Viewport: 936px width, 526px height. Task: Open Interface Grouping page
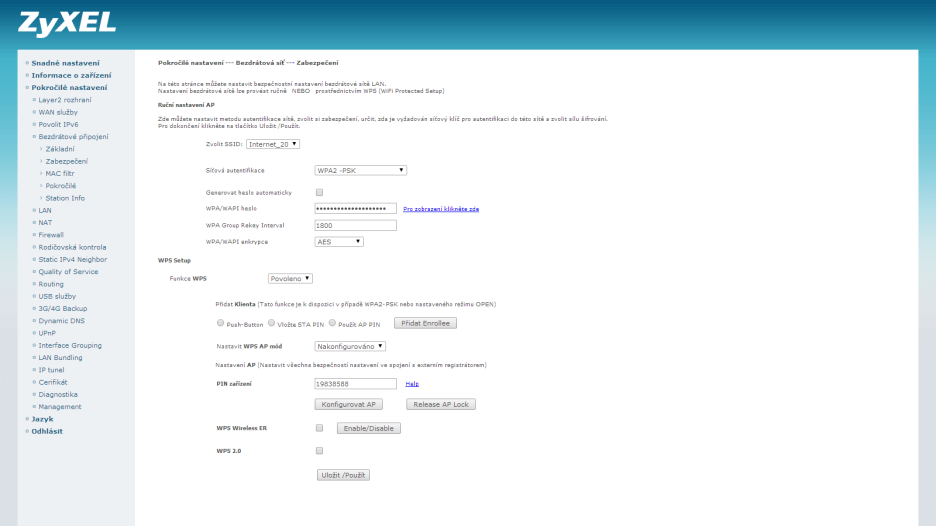pos(70,345)
